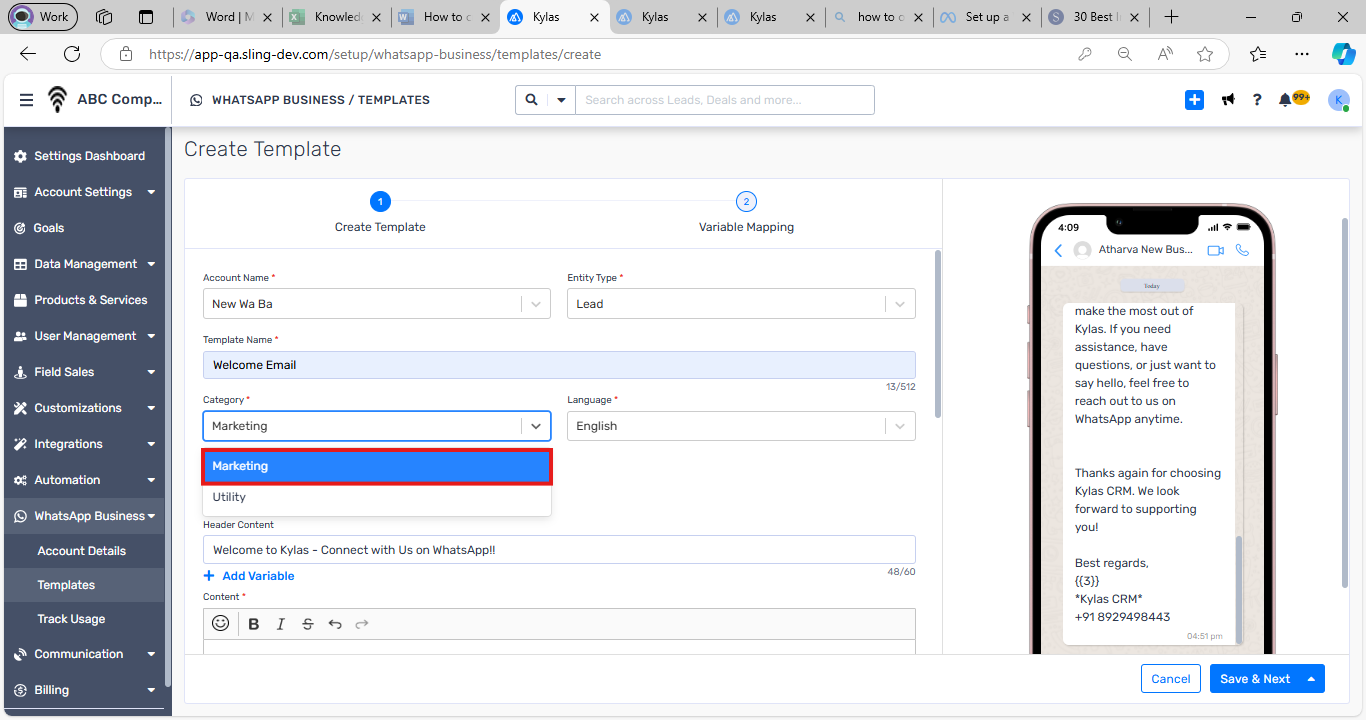Click the browser address bar URL
This screenshot has height=720, width=1366.
(x=375, y=54)
